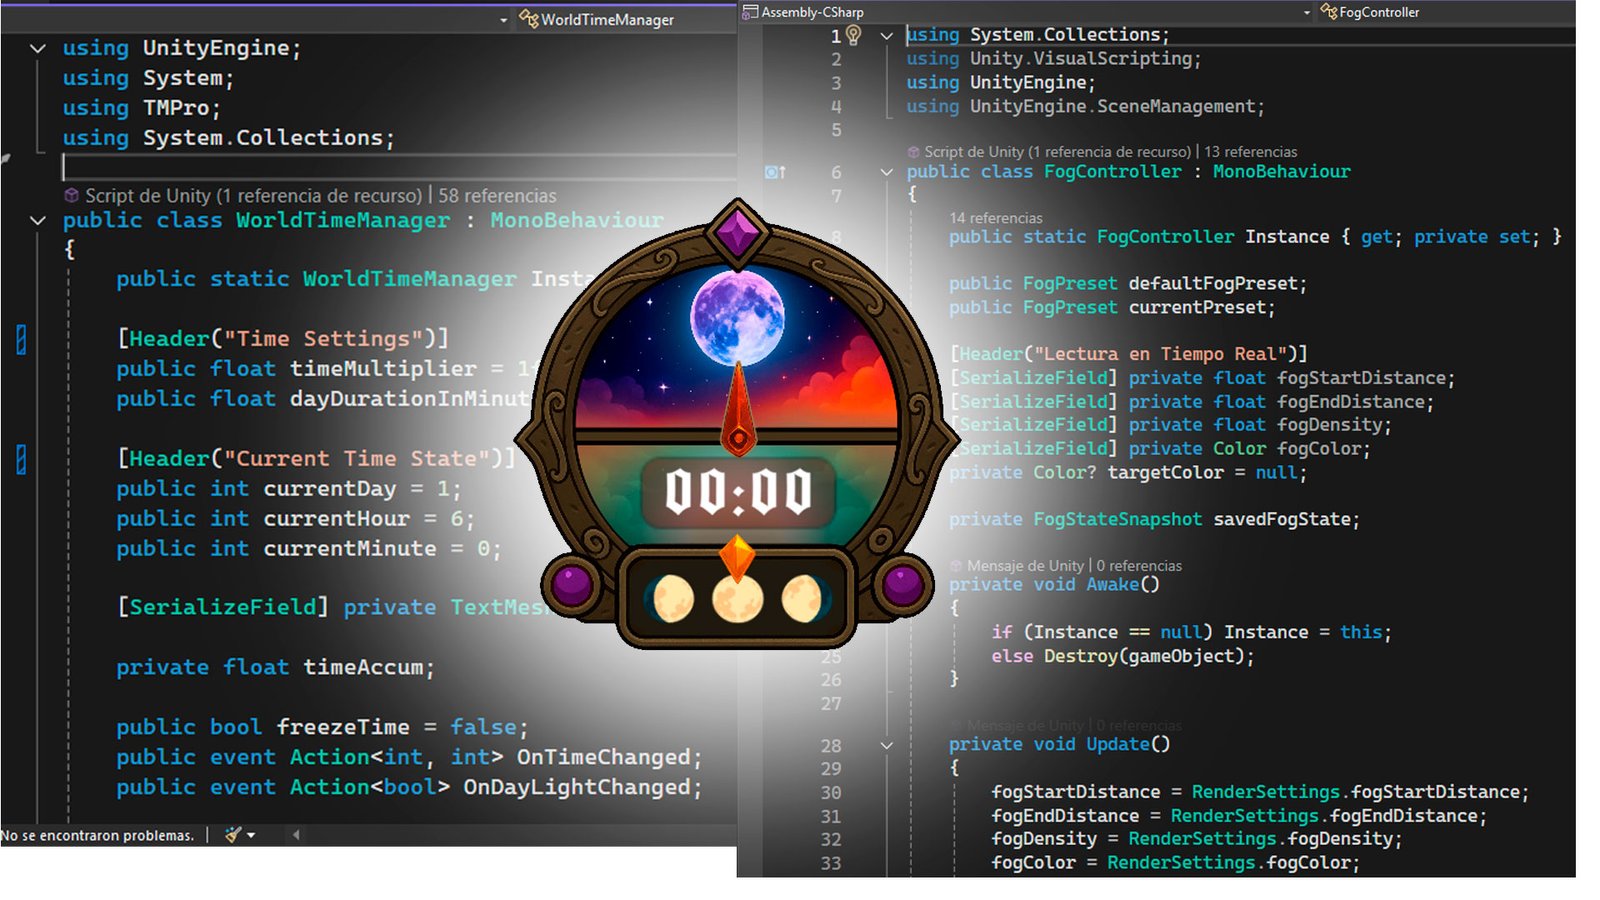Image resolution: width=1600 pixels, height=900 pixels.
Task: Click the purple gem atop the clock
Action: [738, 232]
